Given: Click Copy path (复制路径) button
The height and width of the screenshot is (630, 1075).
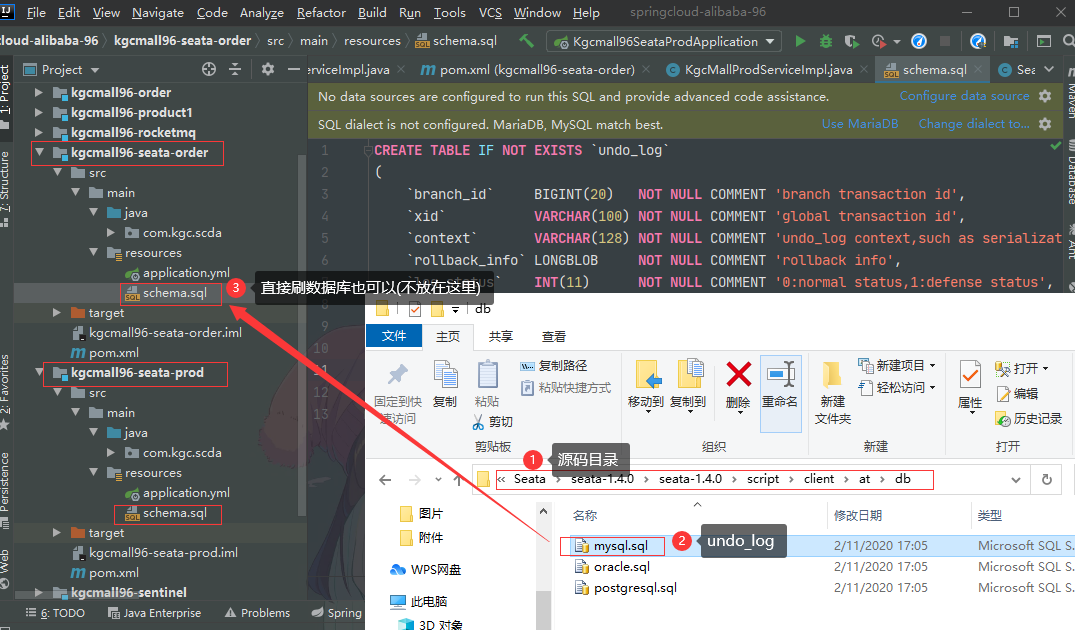Looking at the screenshot, I should 554,366.
